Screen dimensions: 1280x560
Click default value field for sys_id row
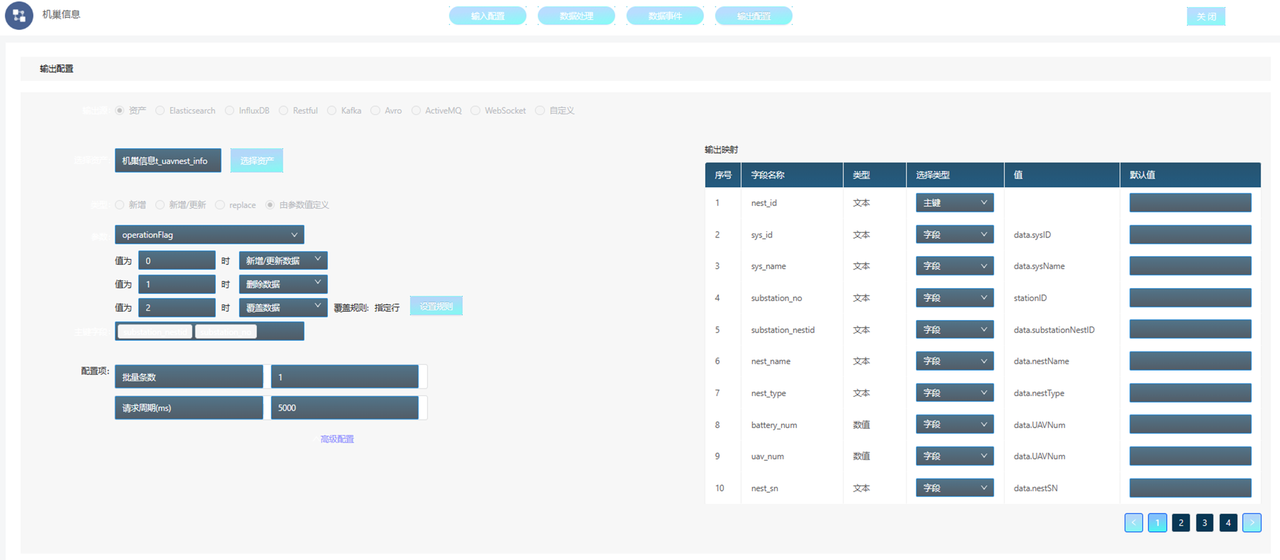1190,235
